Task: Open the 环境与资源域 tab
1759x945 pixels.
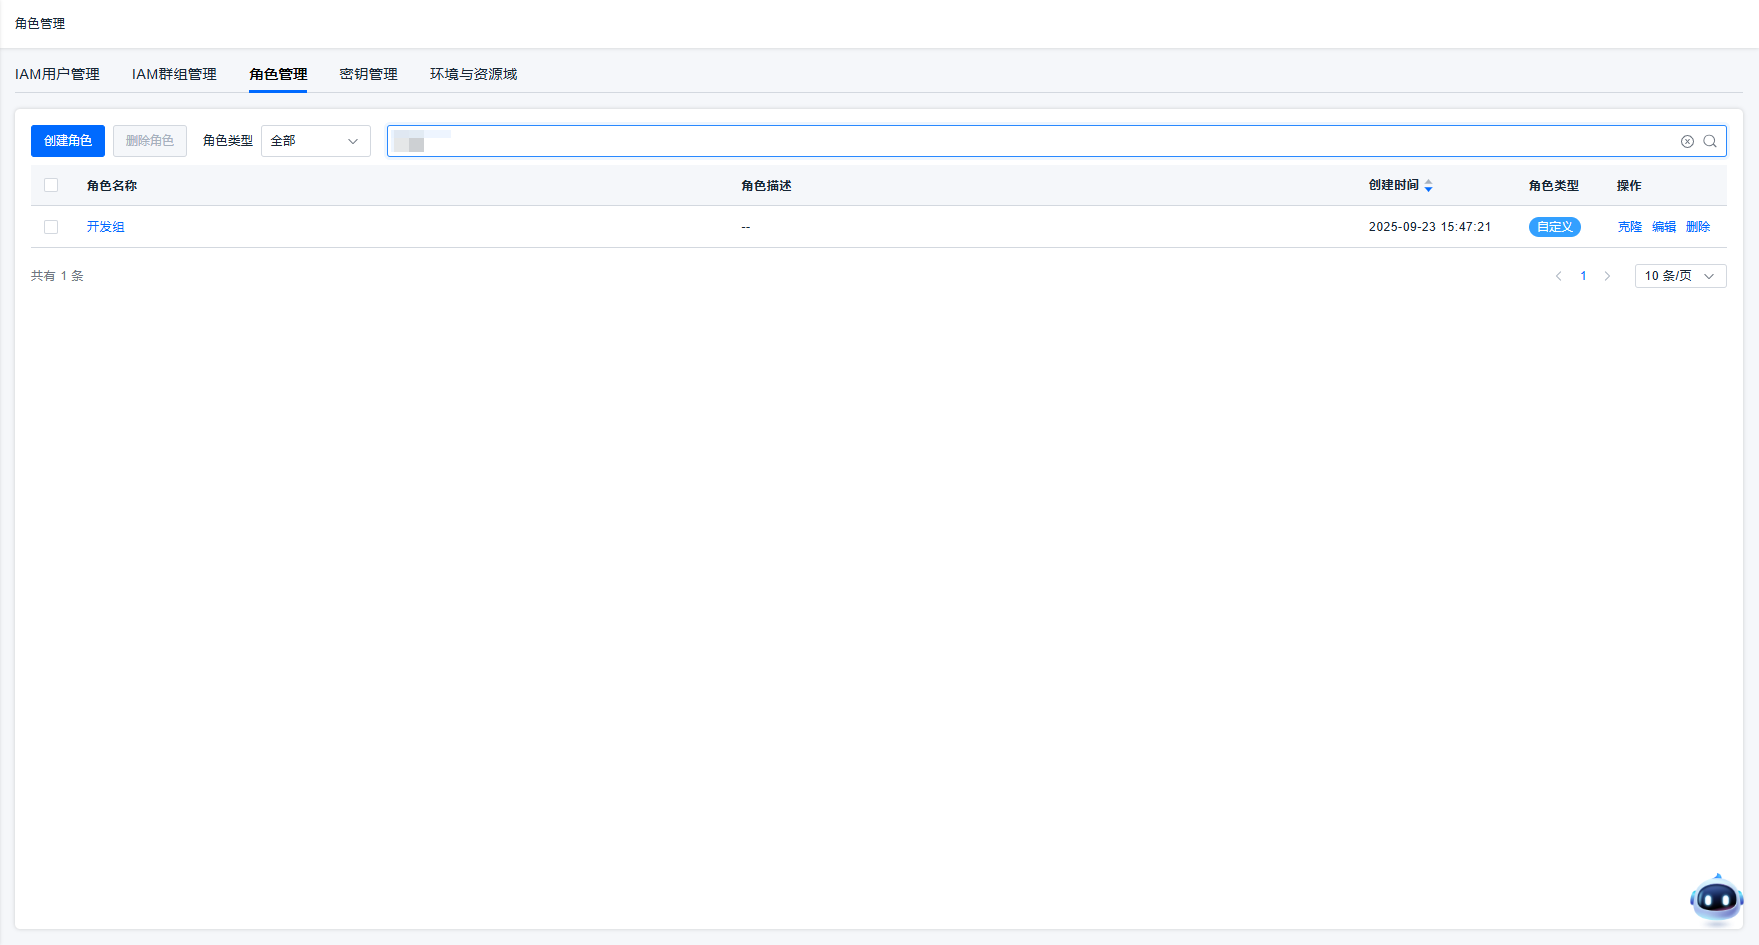Action: 473,74
